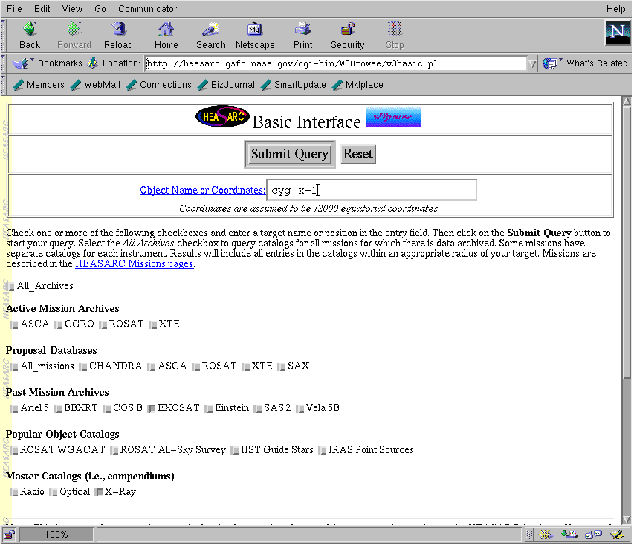This screenshot has width=632, height=544.
Task: Check the Optical master catalog checkbox
Action: [x=53, y=492]
